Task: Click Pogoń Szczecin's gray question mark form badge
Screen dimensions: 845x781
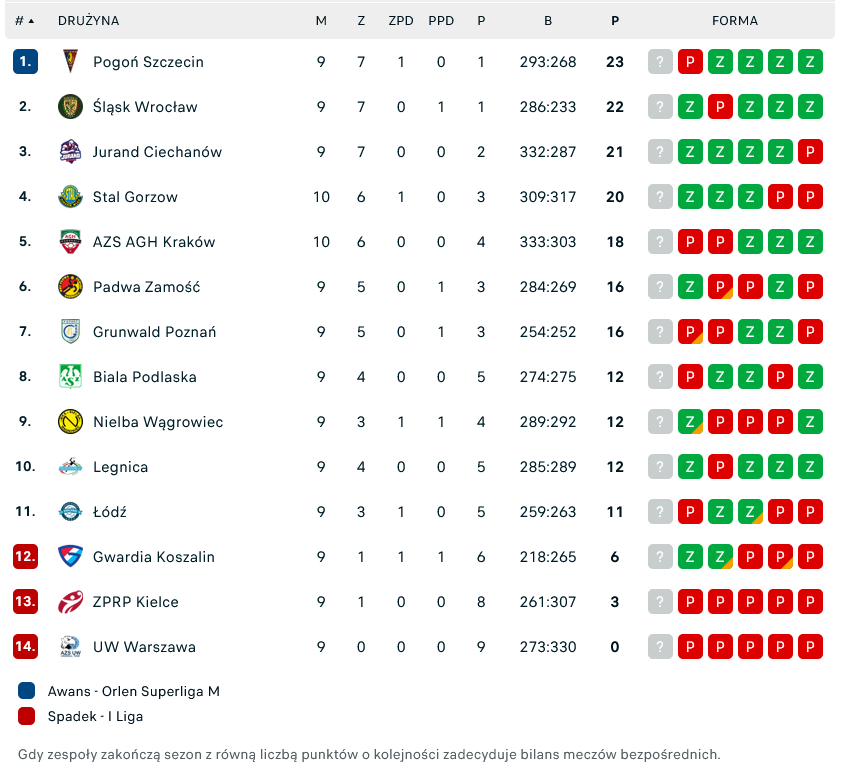Action: (660, 62)
